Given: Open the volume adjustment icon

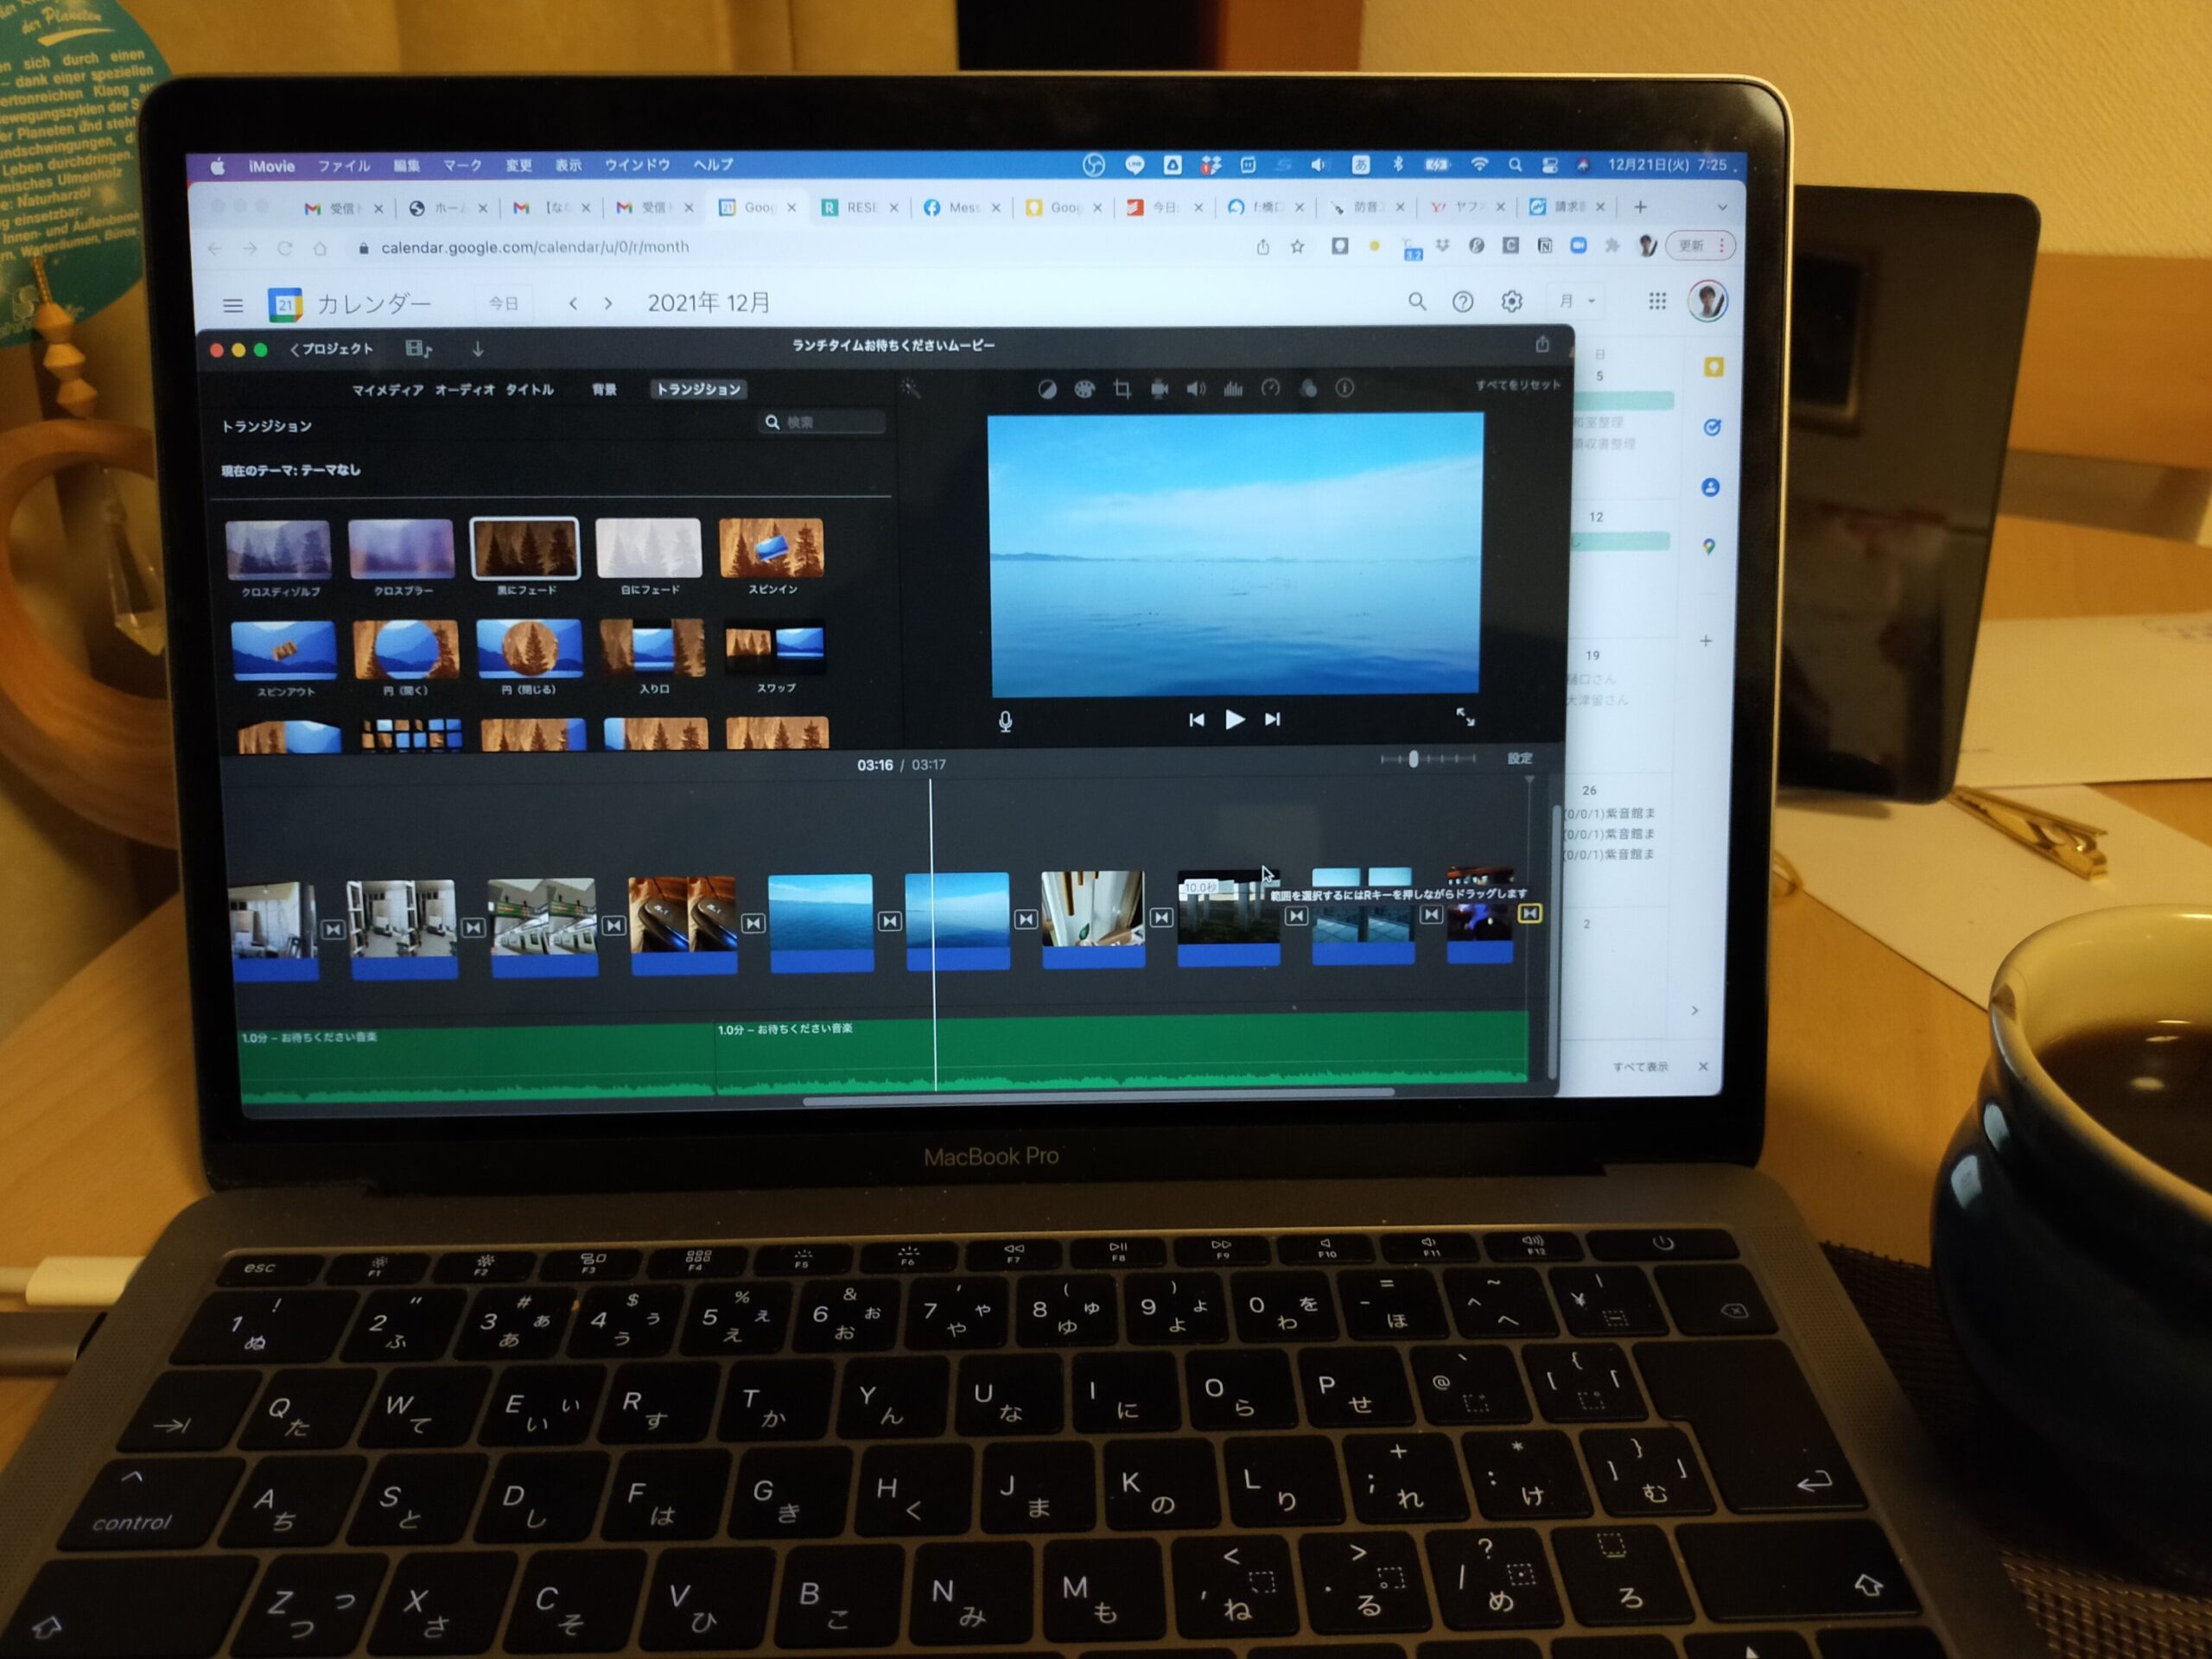Looking at the screenshot, I should click(x=1196, y=388).
